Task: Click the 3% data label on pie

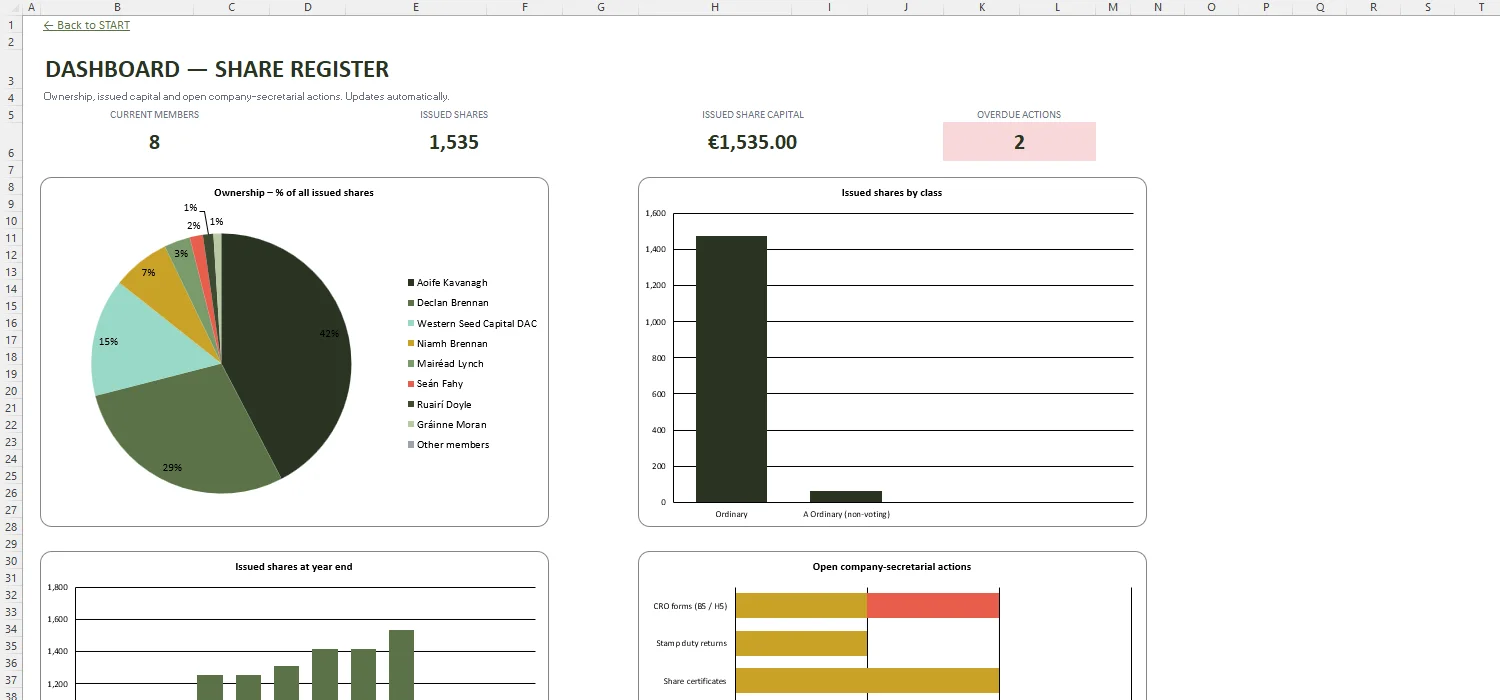Action: [181, 254]
